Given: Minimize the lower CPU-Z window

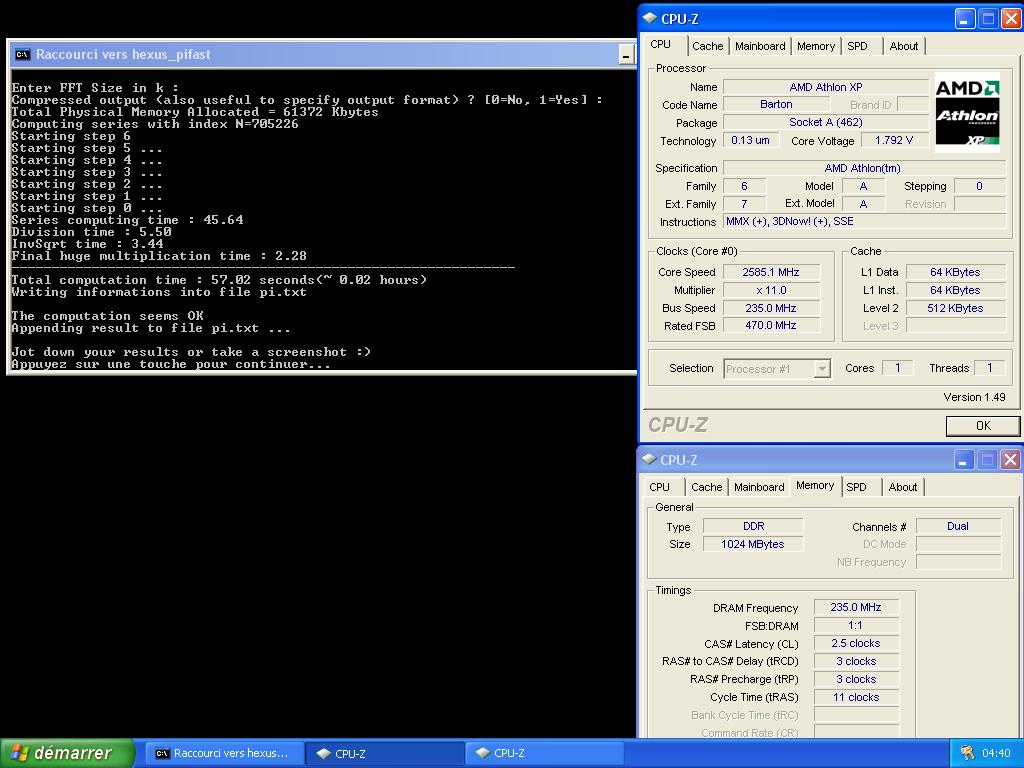Looking at the screenshot, I should pos(963,460).
